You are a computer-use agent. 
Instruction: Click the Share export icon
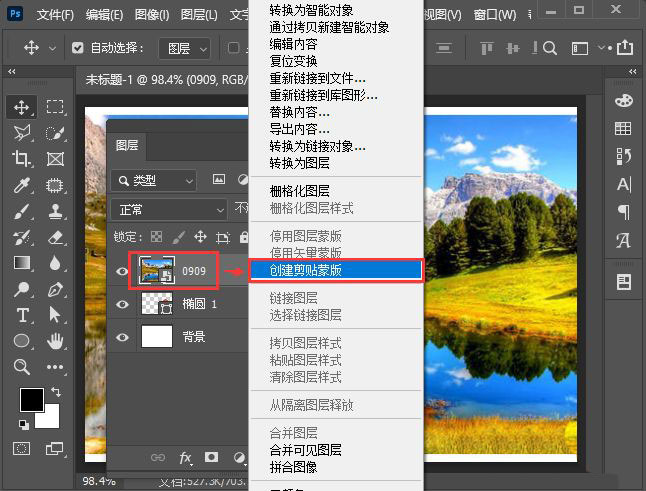point(625,48)
